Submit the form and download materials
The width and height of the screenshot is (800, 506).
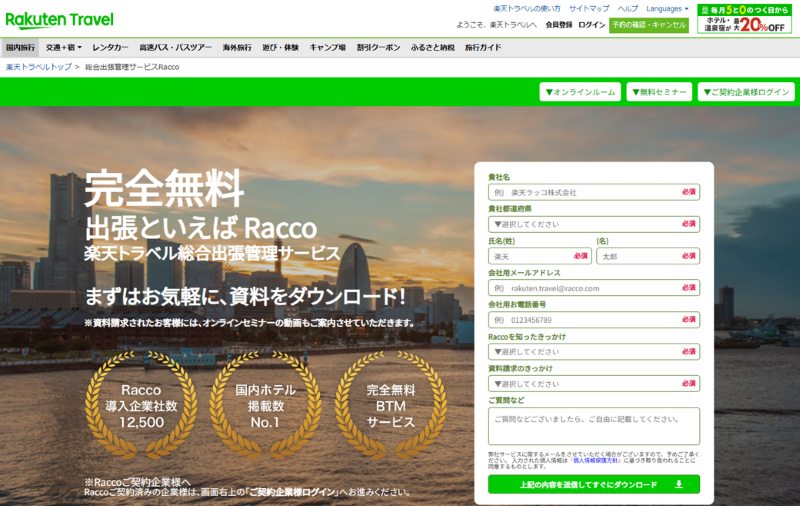[x=594, y=484]
